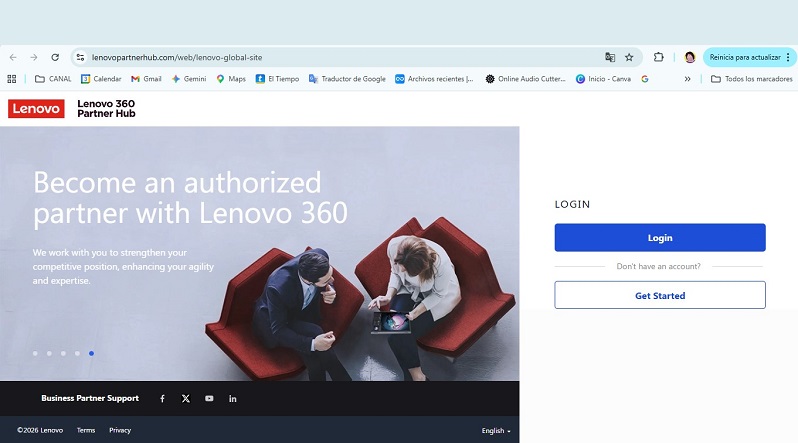Screen dimensions: 798x443
Task: Click the LinkedIn icon in footer
Action: [233, 398]
